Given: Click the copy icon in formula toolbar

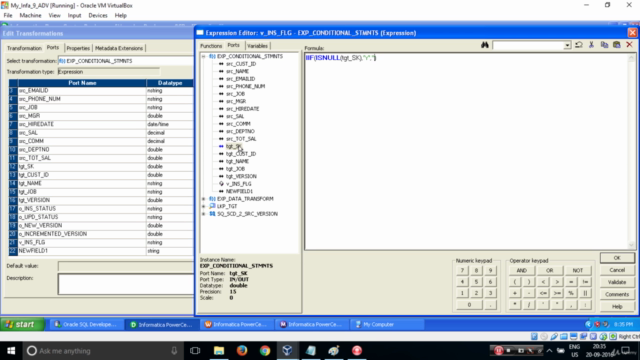Looking at the screenshot, I should pyautogui.click(x=604, y=45).
